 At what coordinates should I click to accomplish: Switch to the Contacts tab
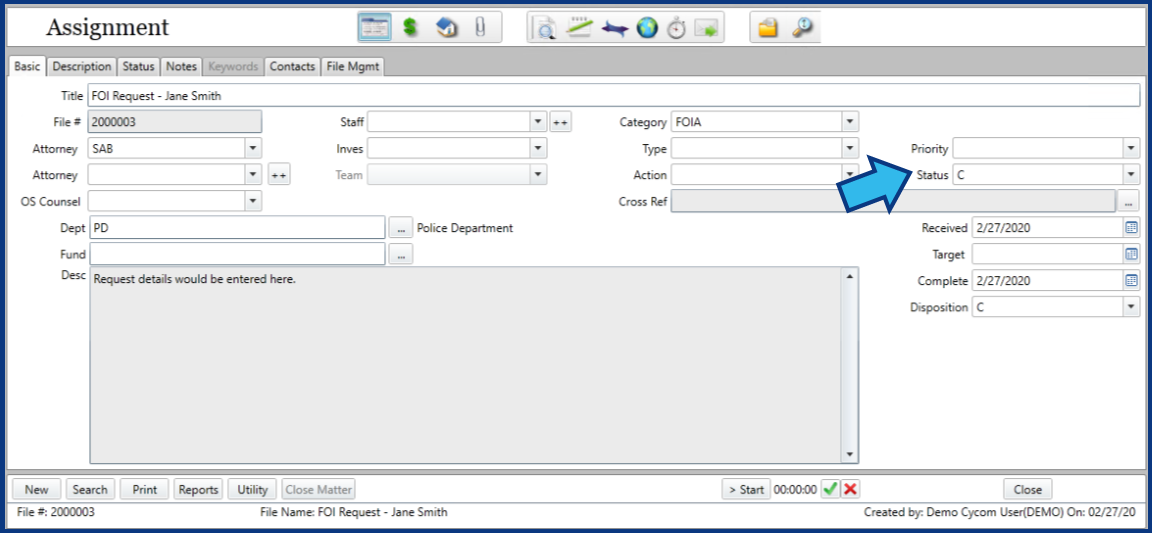point(292,66)
